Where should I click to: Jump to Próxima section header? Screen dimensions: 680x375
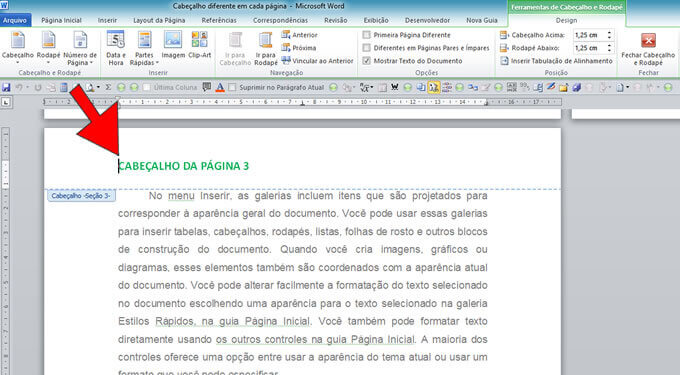coord(299,48)
